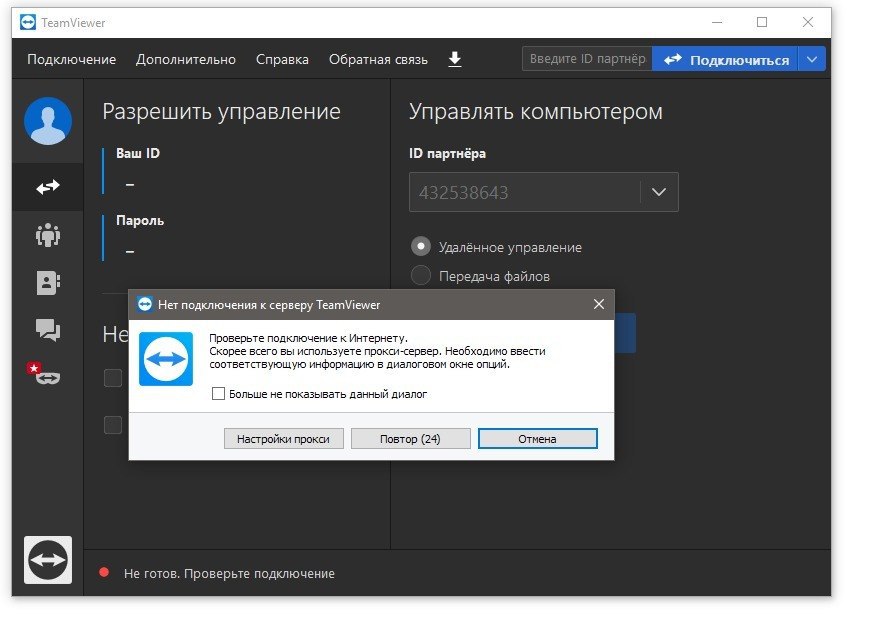871x625 pixels.
Task: Click the red connection status dot
Action: (104, 572)
